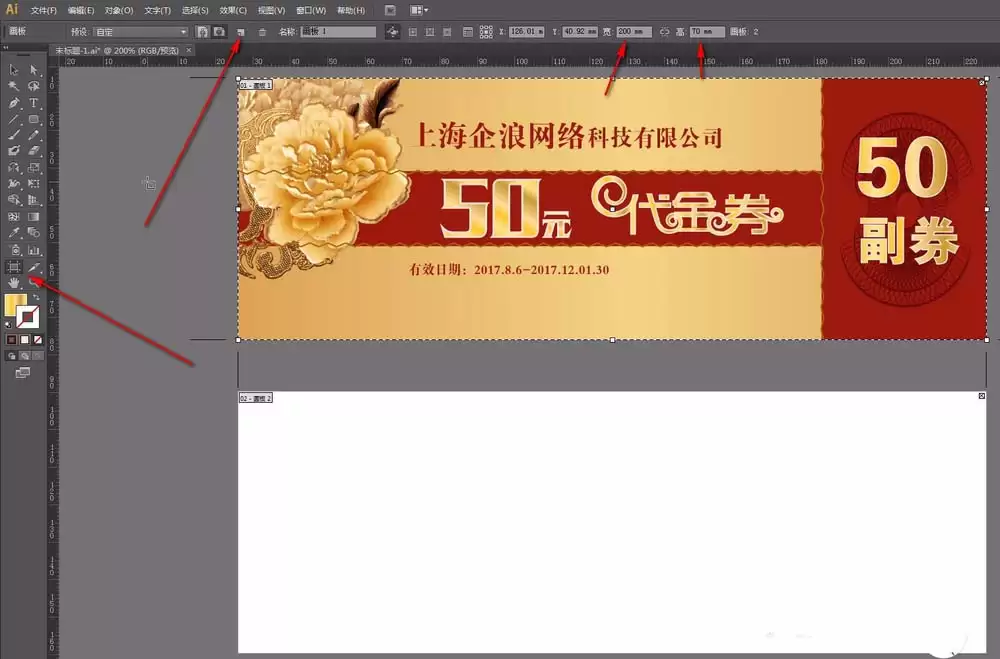Click the width (宽) value field

[x=634, y=31]
